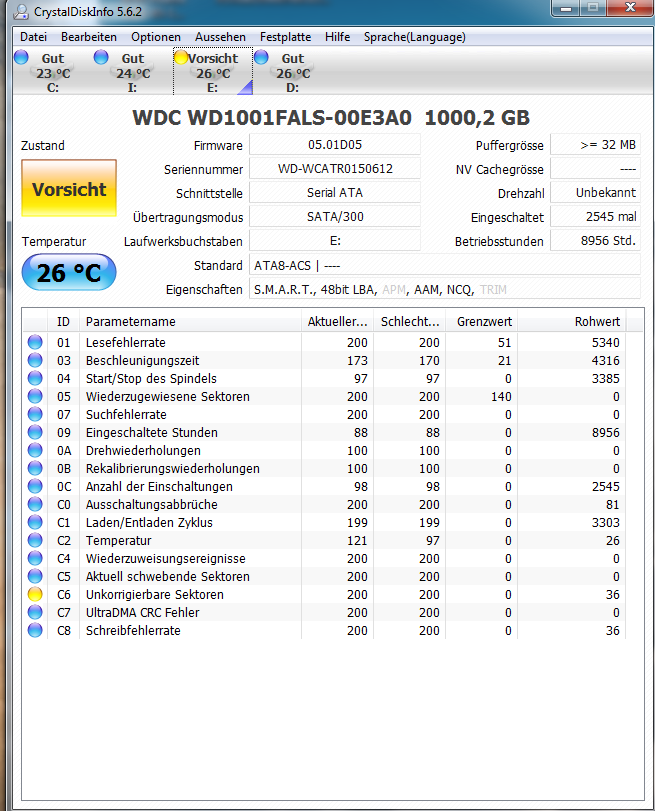This screenshot has height=811, width=655.
Task: Select drive D: tab showing 26 °C
Action: click(x=292, y=72)
